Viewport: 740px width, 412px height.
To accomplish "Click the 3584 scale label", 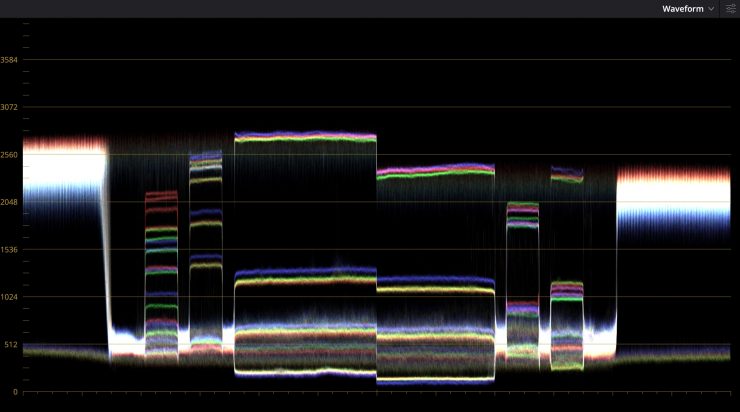I will point(10,60).
